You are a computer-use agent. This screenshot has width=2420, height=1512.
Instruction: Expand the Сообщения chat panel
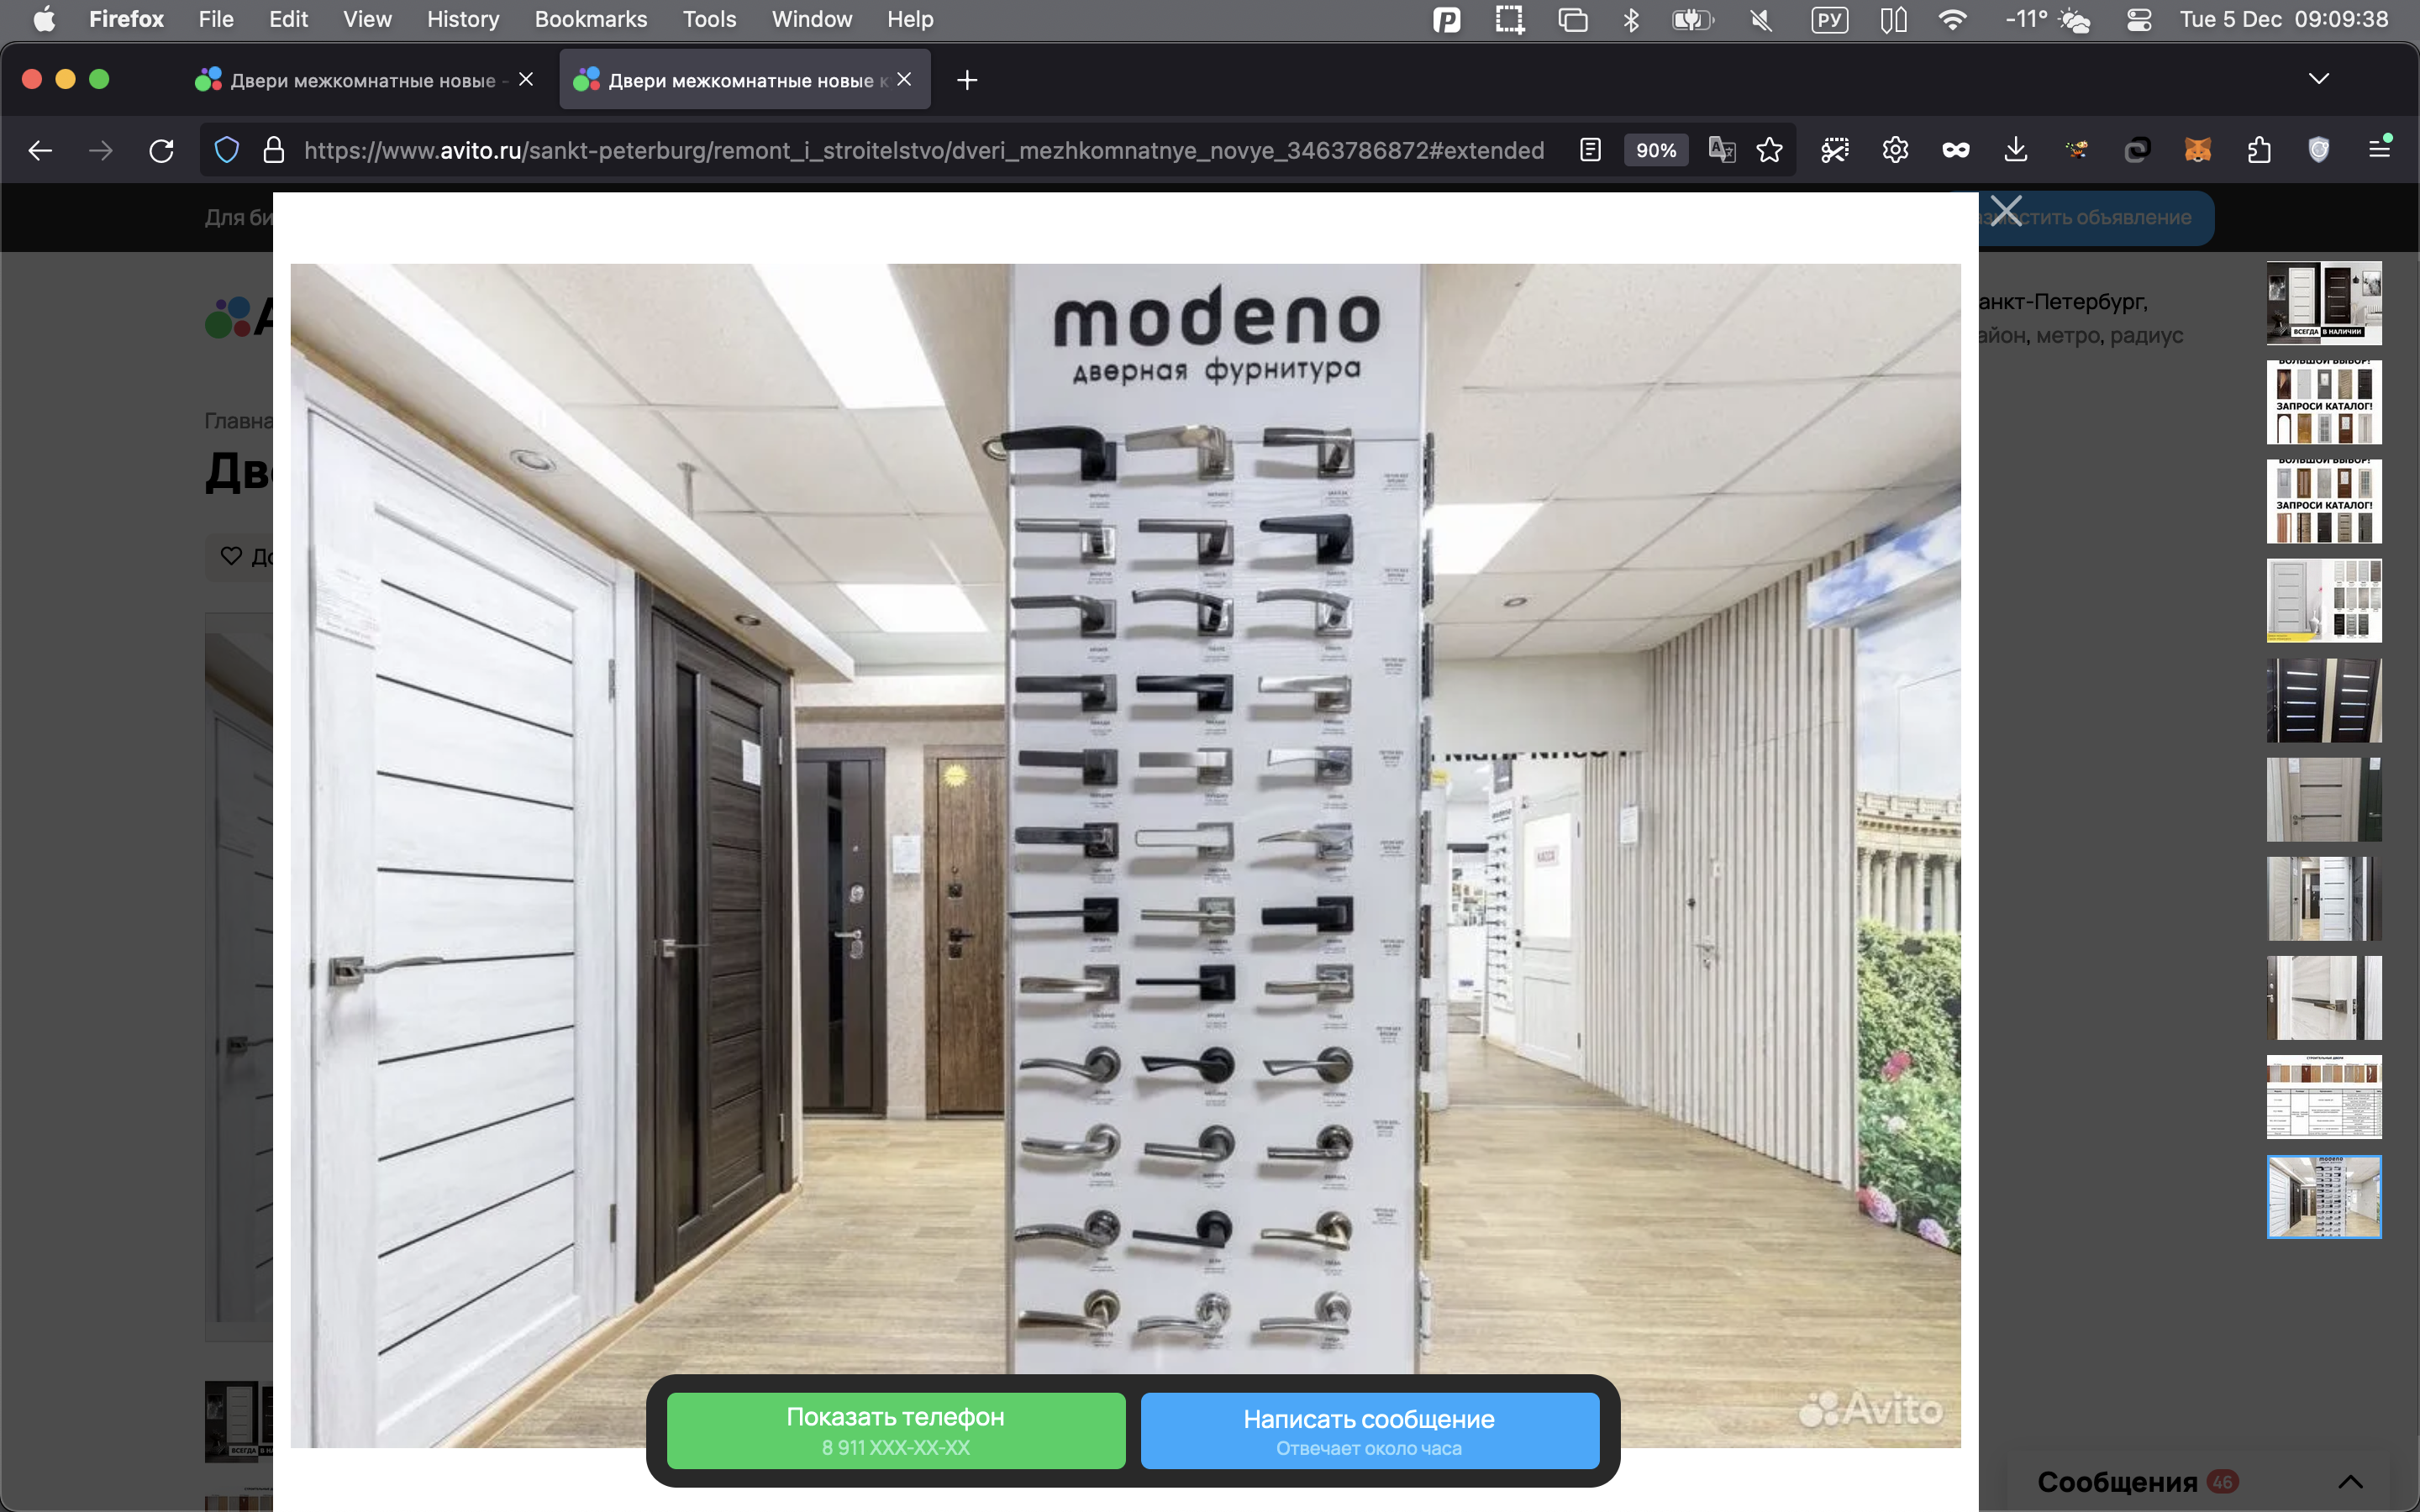tap(2350, 1481)
